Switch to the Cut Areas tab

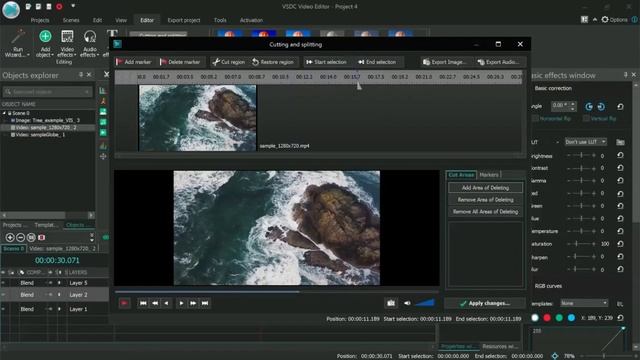461,175
